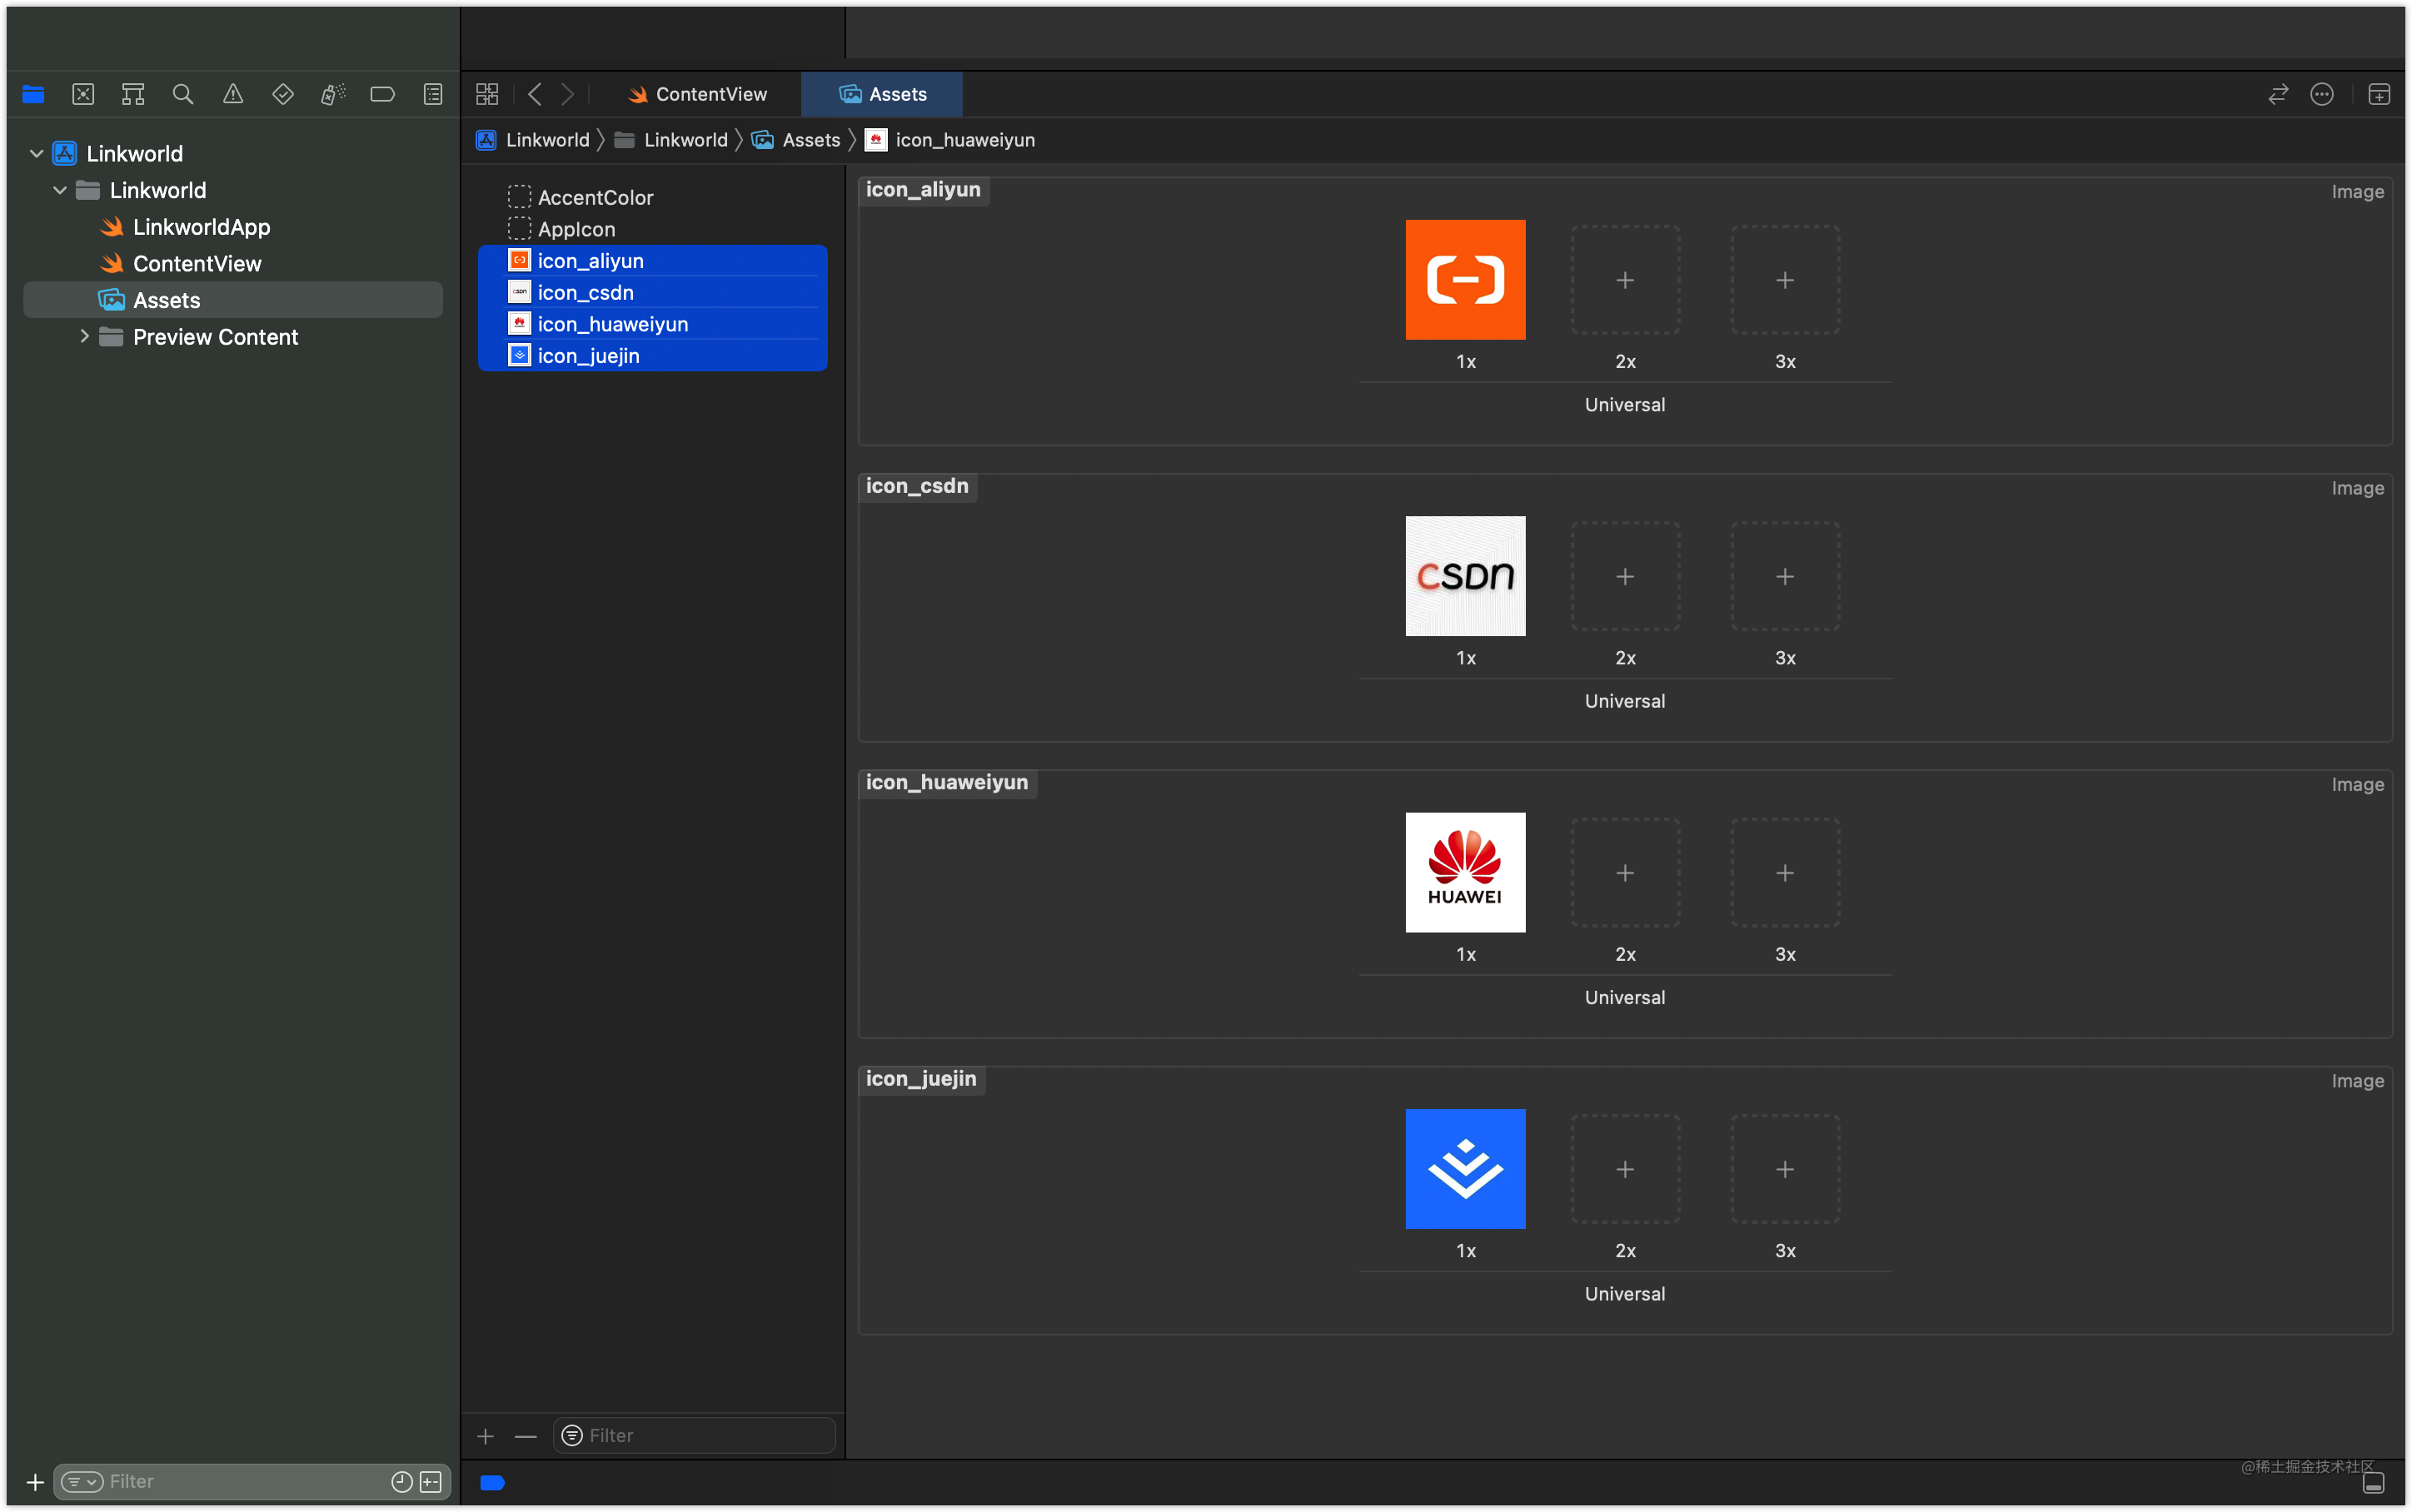Click icon_huaweiyun in the breadcrumb
This screenshot has width=2412, height=1512.
tap(951, 140)
